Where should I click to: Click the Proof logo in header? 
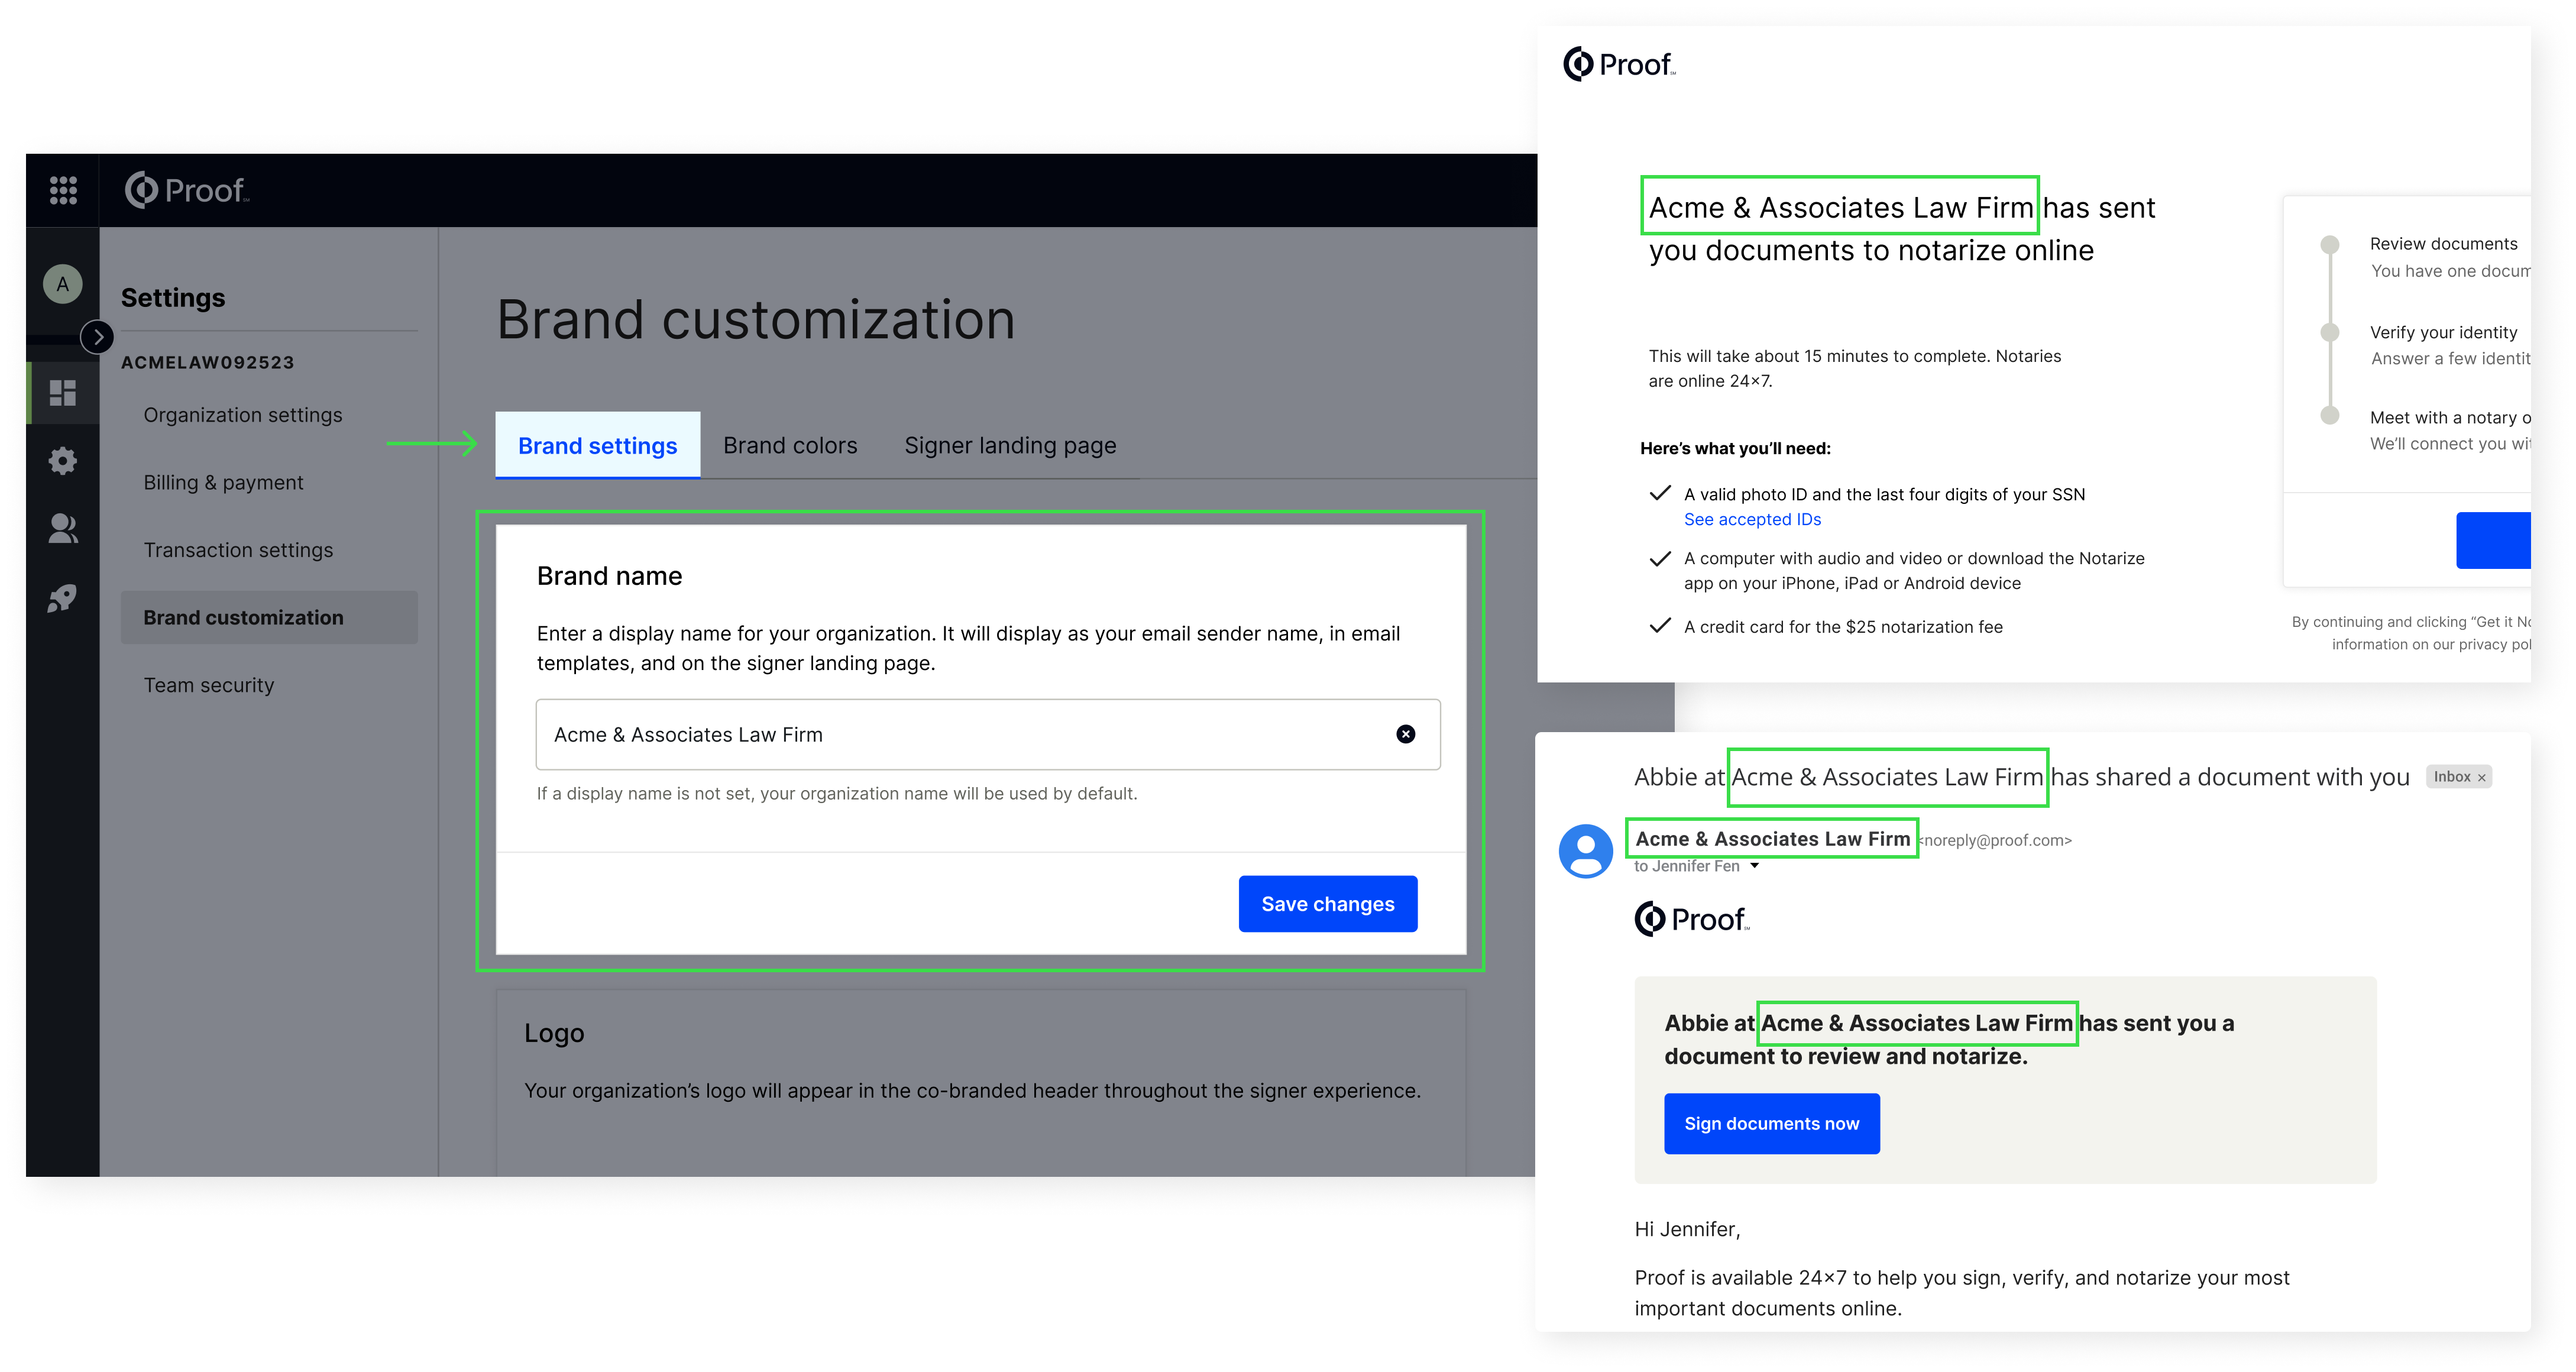[187, 190]
